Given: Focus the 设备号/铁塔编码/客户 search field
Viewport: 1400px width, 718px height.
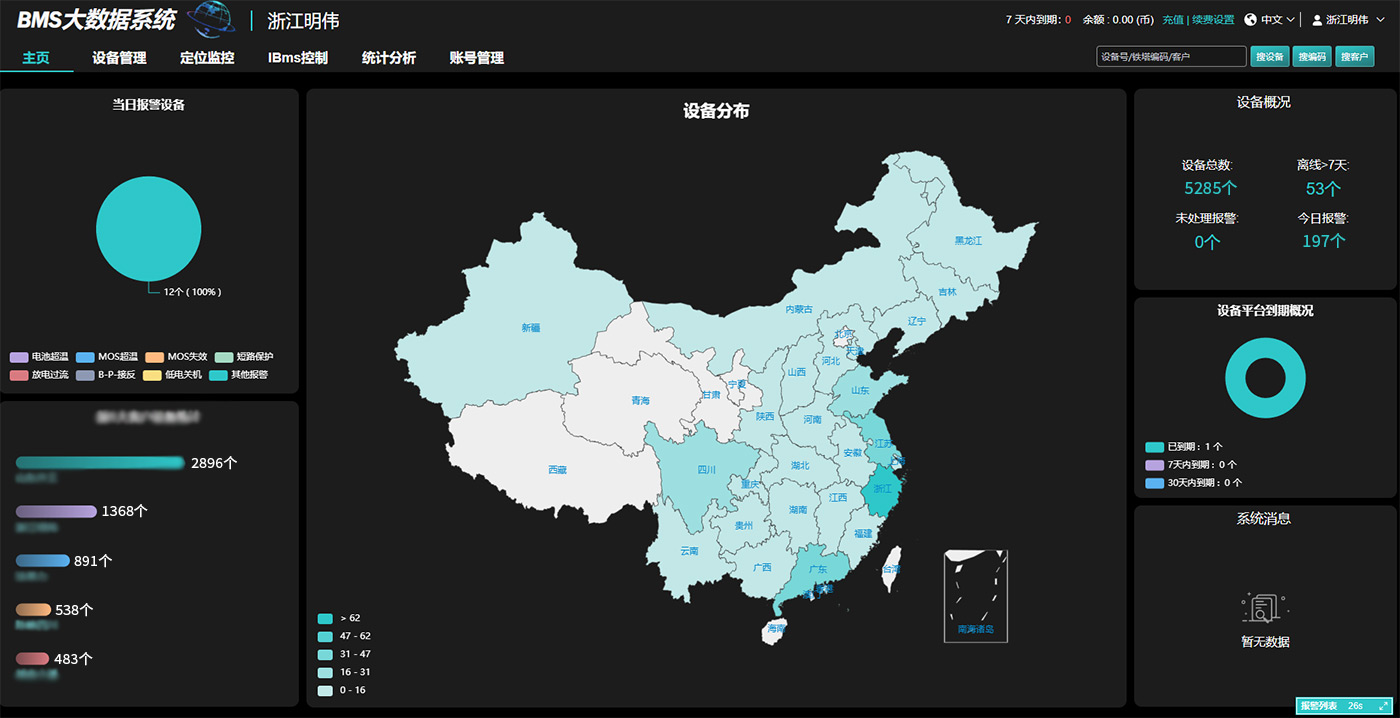Looking at the screenshot, I should [1171, 57].
